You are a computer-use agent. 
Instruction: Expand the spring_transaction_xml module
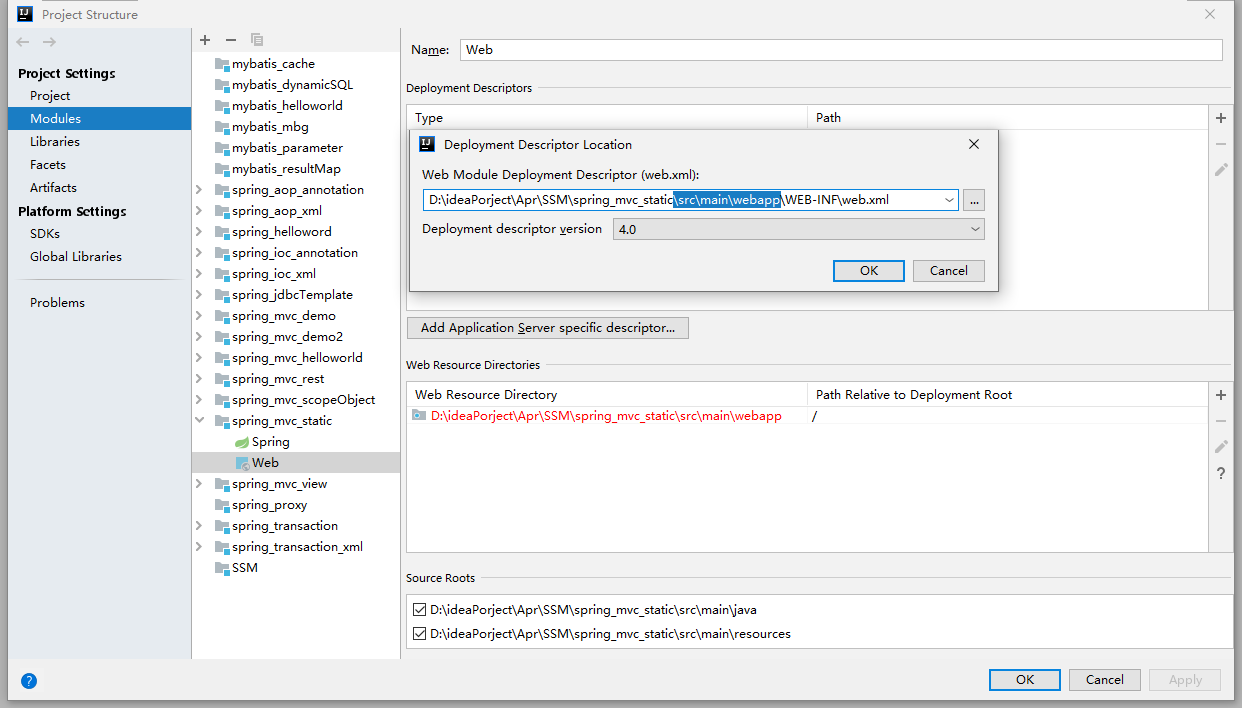coord(199,547)
